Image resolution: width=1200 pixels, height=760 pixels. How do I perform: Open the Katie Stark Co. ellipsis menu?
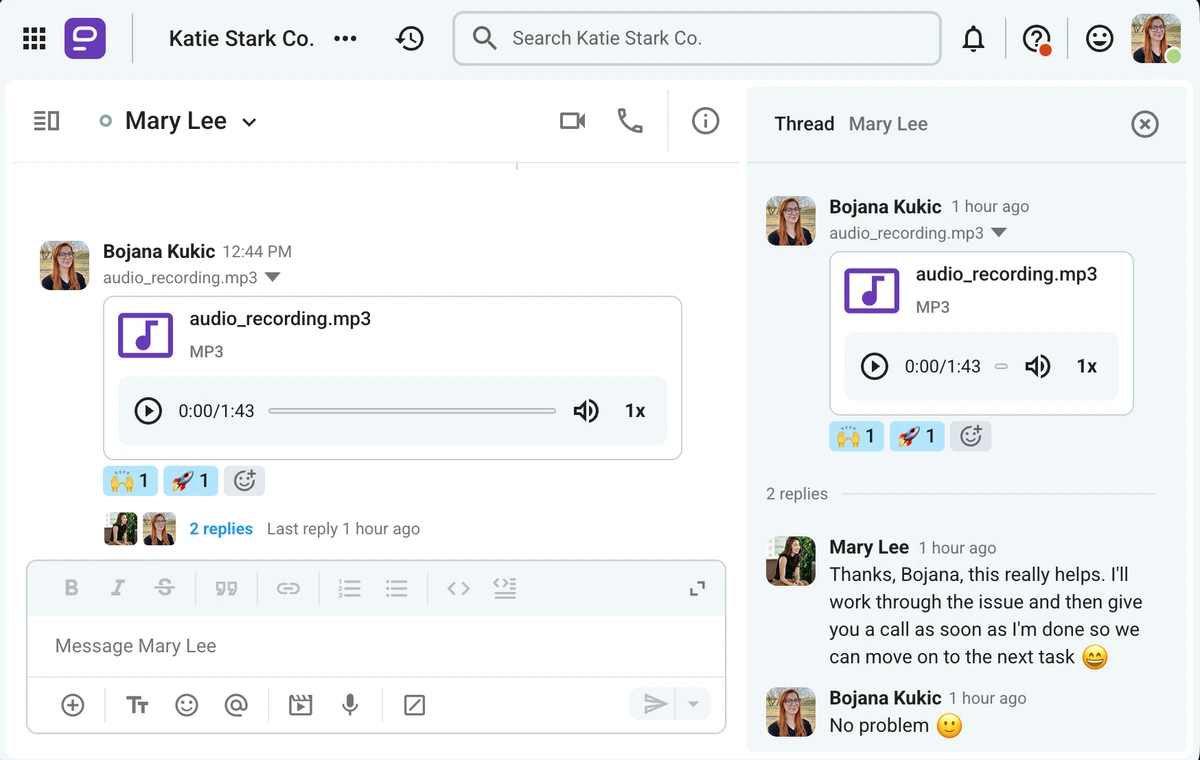(345, 37)
